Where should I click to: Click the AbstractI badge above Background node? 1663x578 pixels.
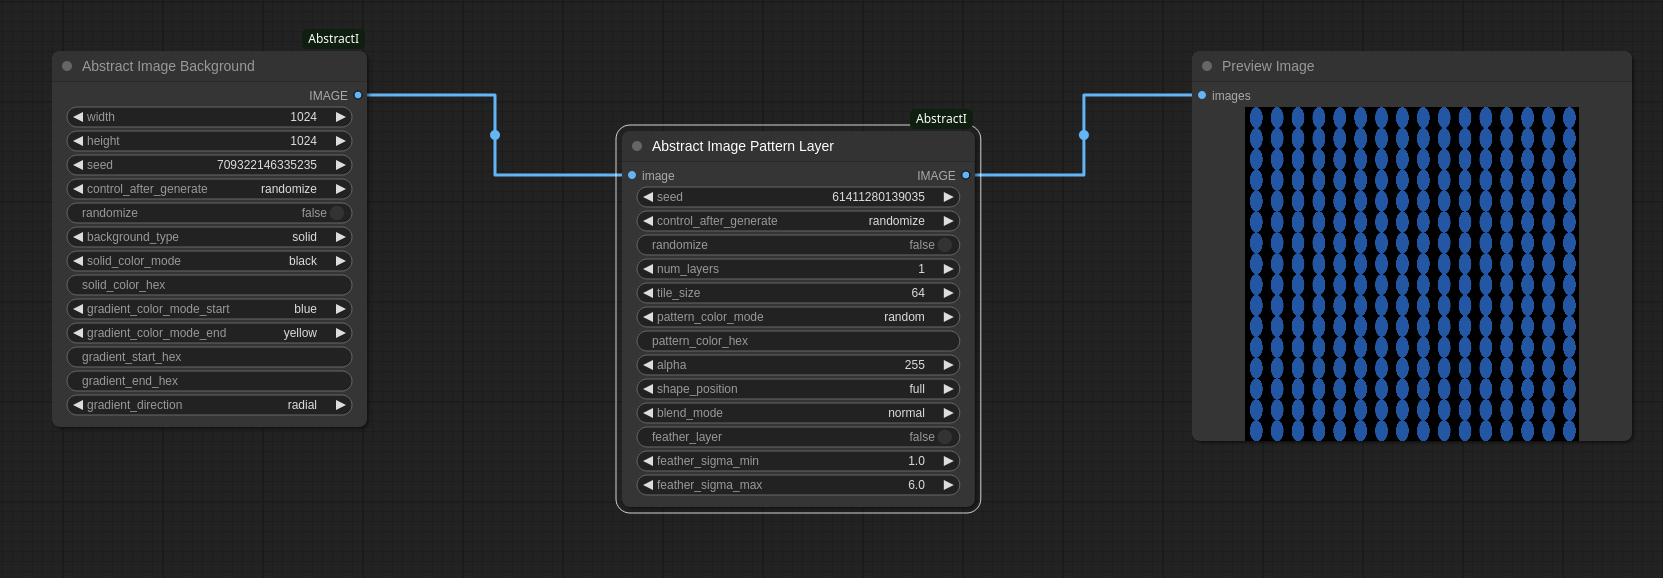click(x=333, y=39)
